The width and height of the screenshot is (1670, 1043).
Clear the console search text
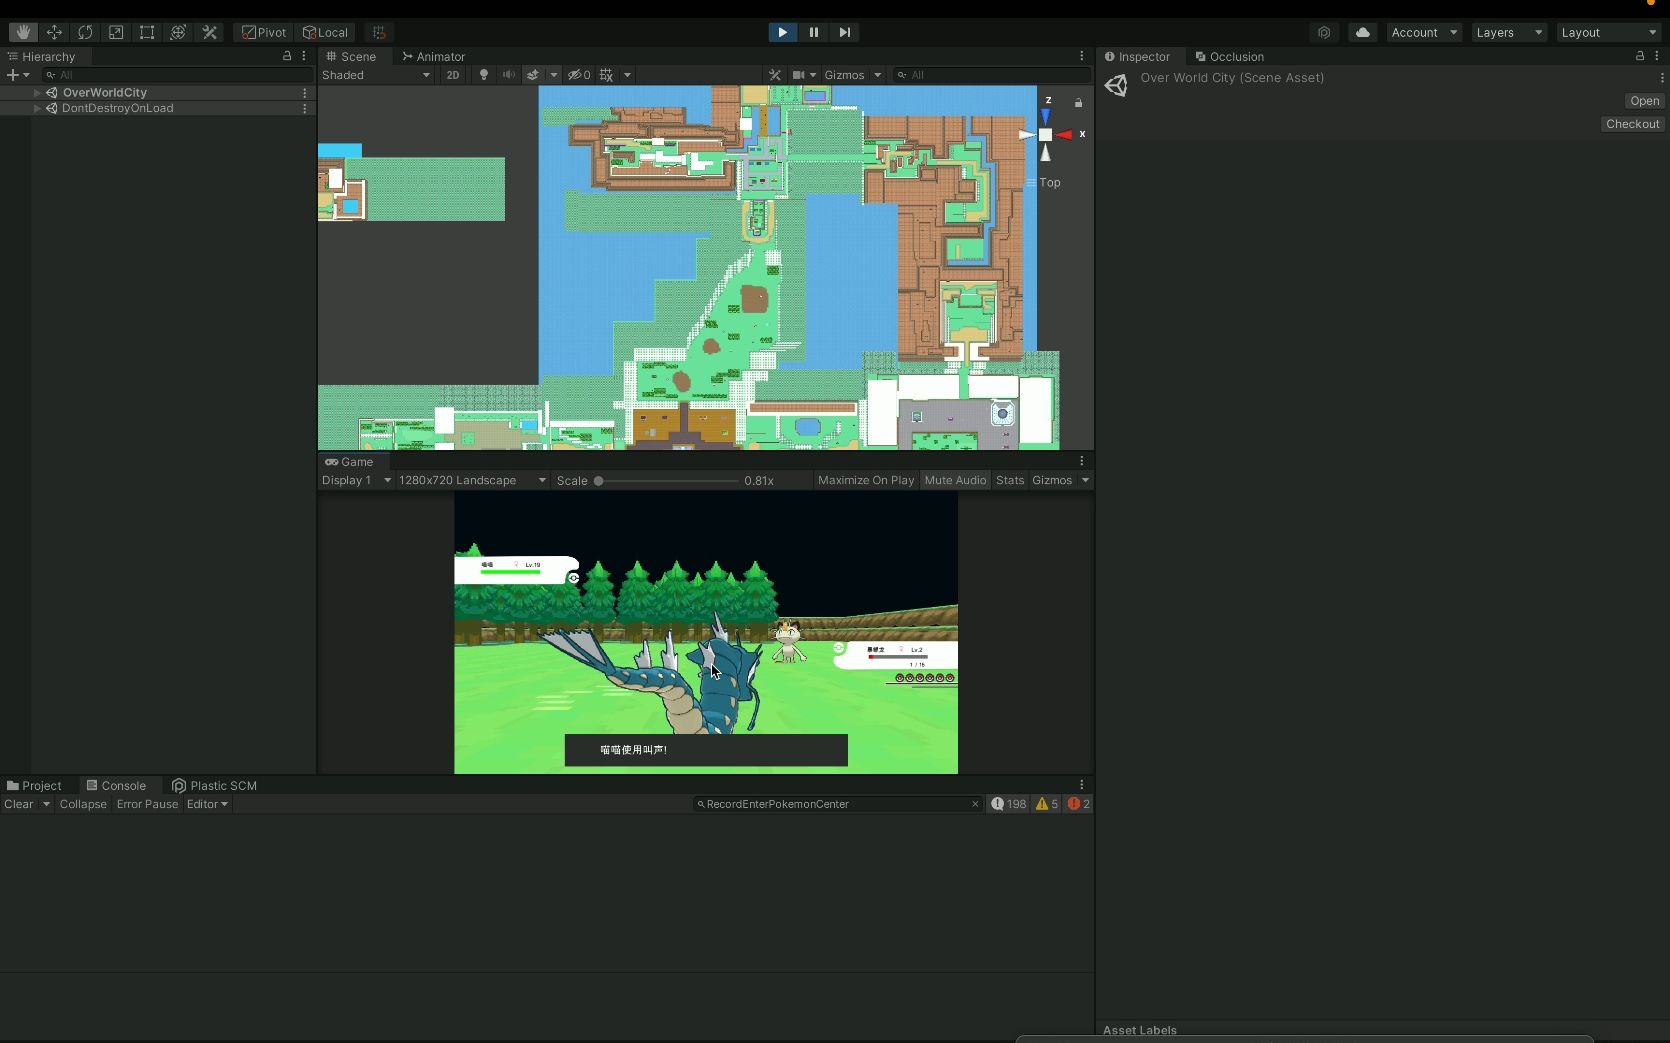[975, 804]
